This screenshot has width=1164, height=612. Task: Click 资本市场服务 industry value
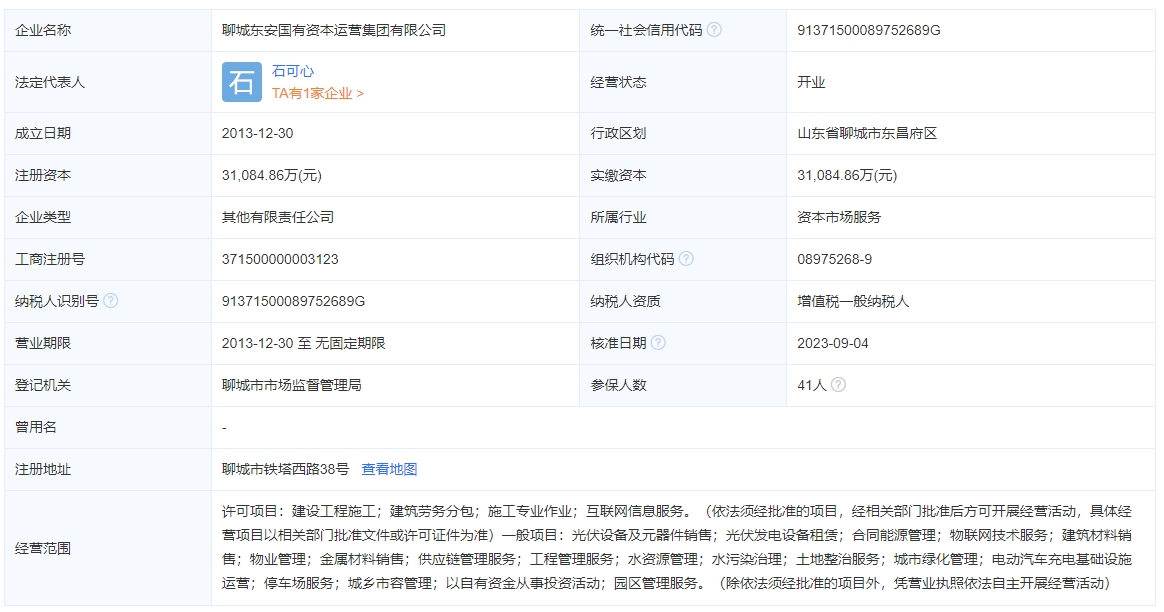[x=839, y=218]
